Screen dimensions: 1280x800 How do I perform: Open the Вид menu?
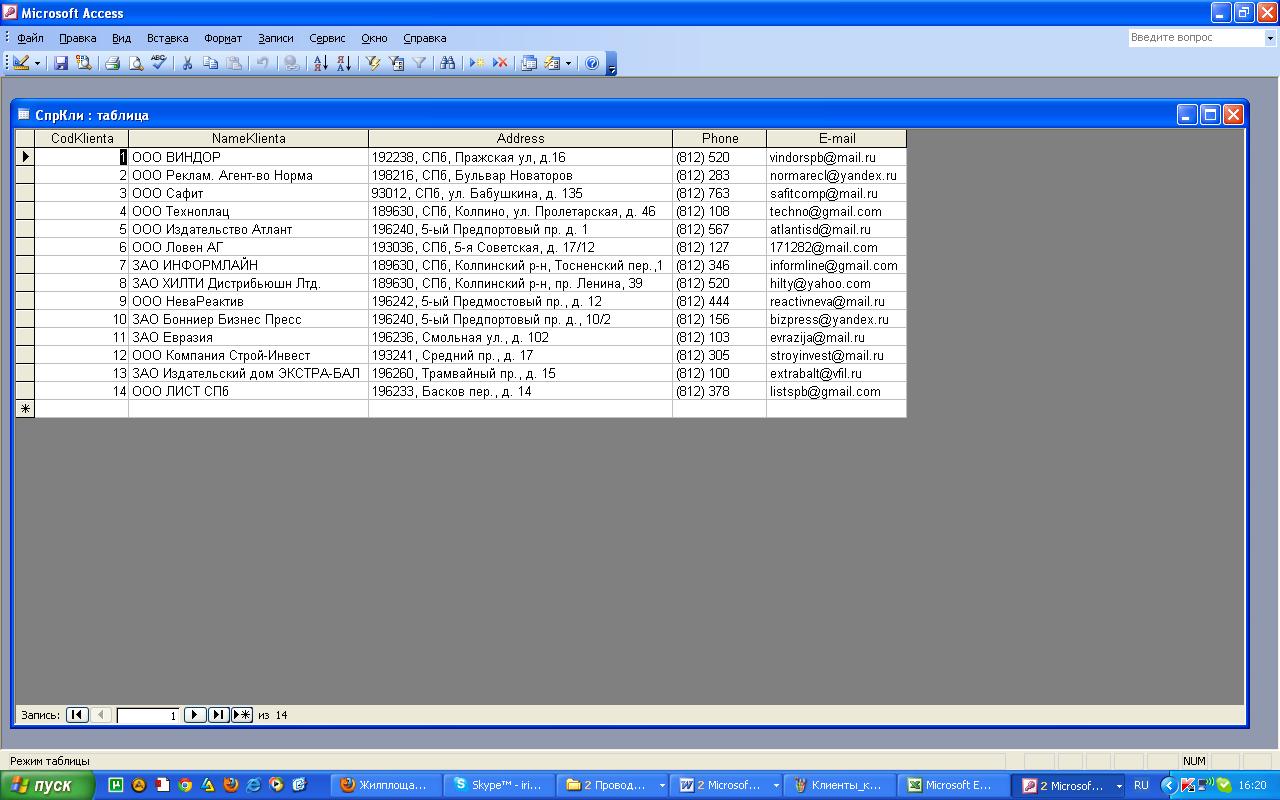121,38
